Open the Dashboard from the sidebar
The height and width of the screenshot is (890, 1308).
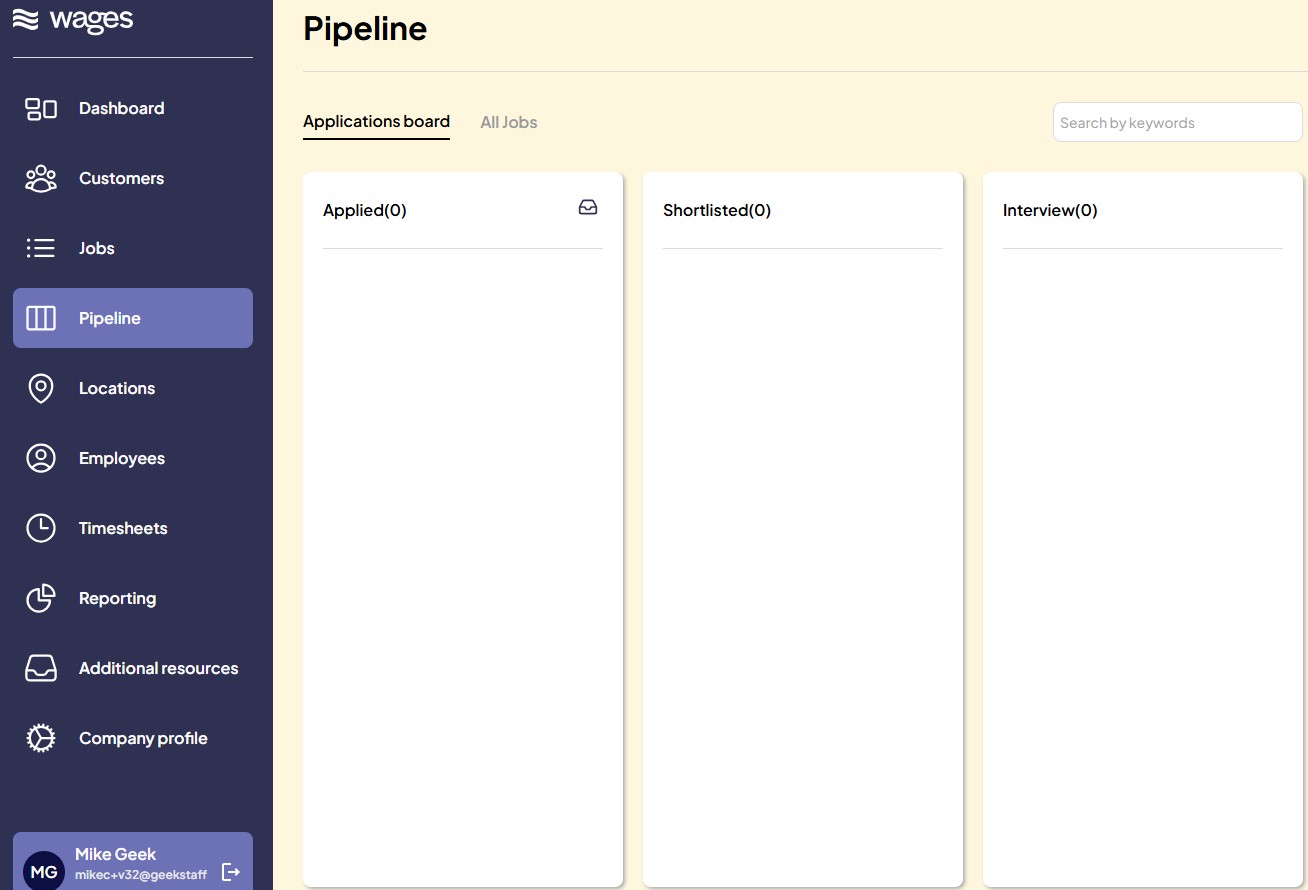(x=40, y=108)
